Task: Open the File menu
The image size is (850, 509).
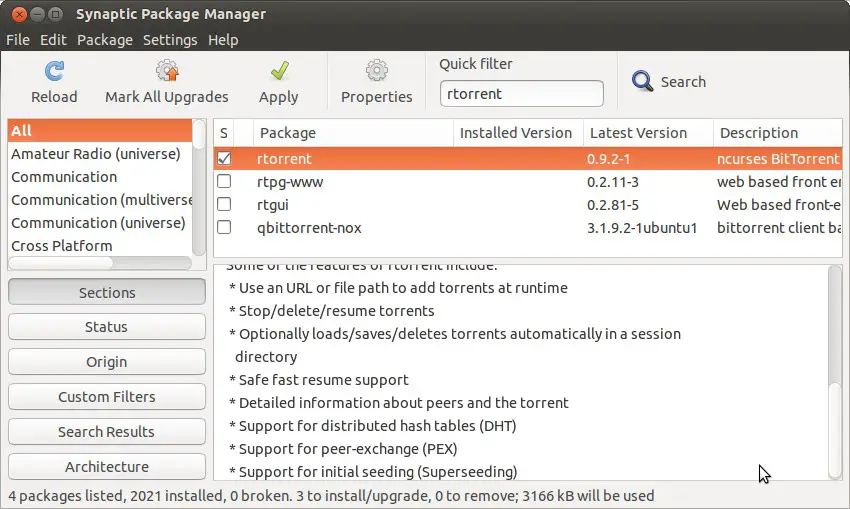Action: [x=18, y=40]
